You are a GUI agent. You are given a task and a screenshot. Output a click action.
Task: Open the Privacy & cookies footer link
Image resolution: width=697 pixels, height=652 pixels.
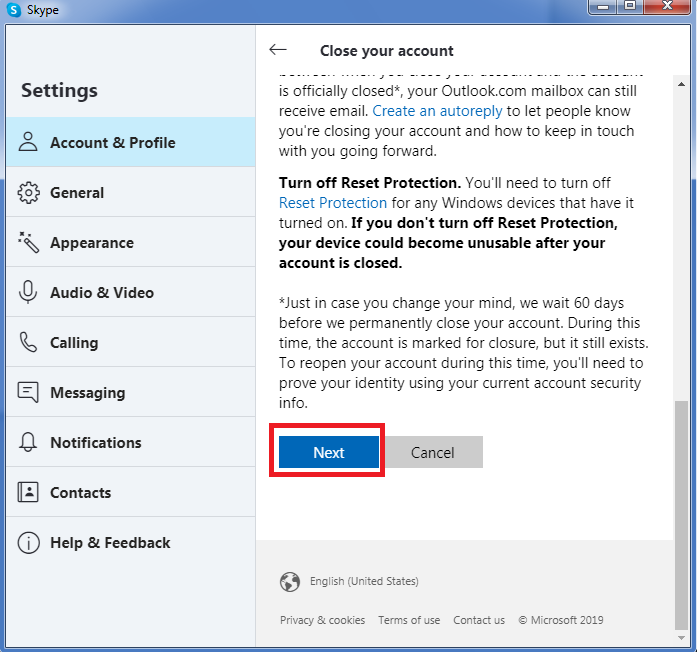point(322,620)
